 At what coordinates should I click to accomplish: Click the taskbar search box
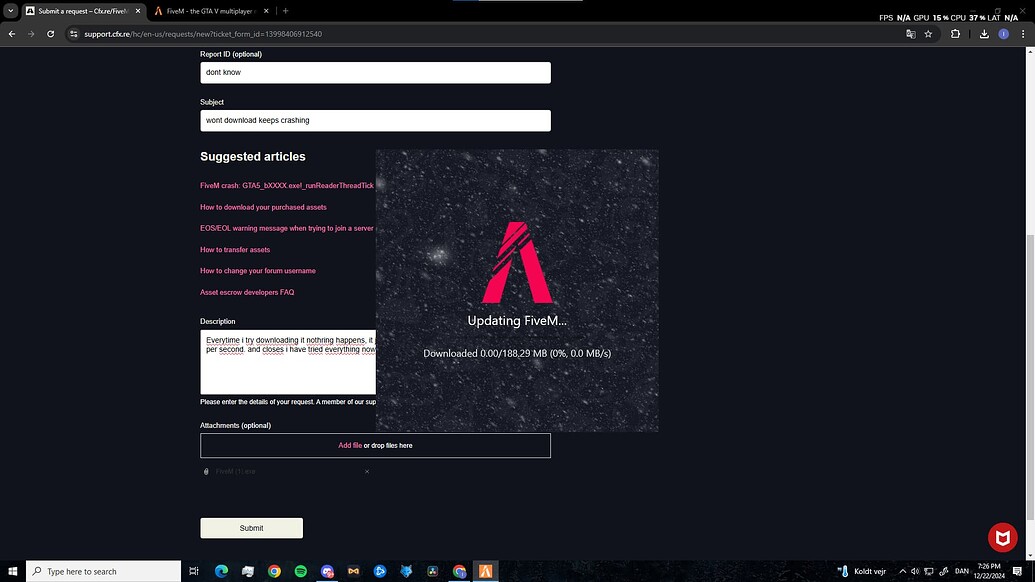[104, 571]
